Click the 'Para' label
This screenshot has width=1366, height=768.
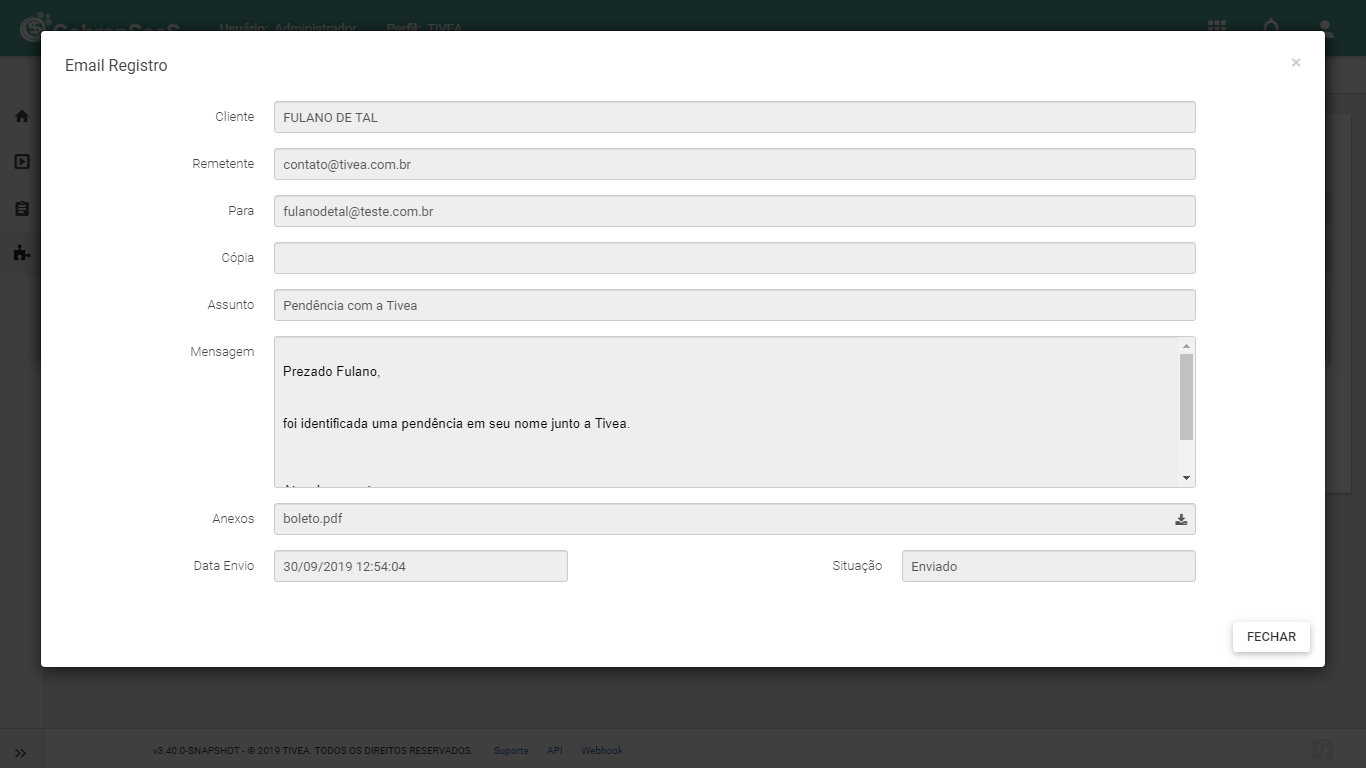[241, 211]
